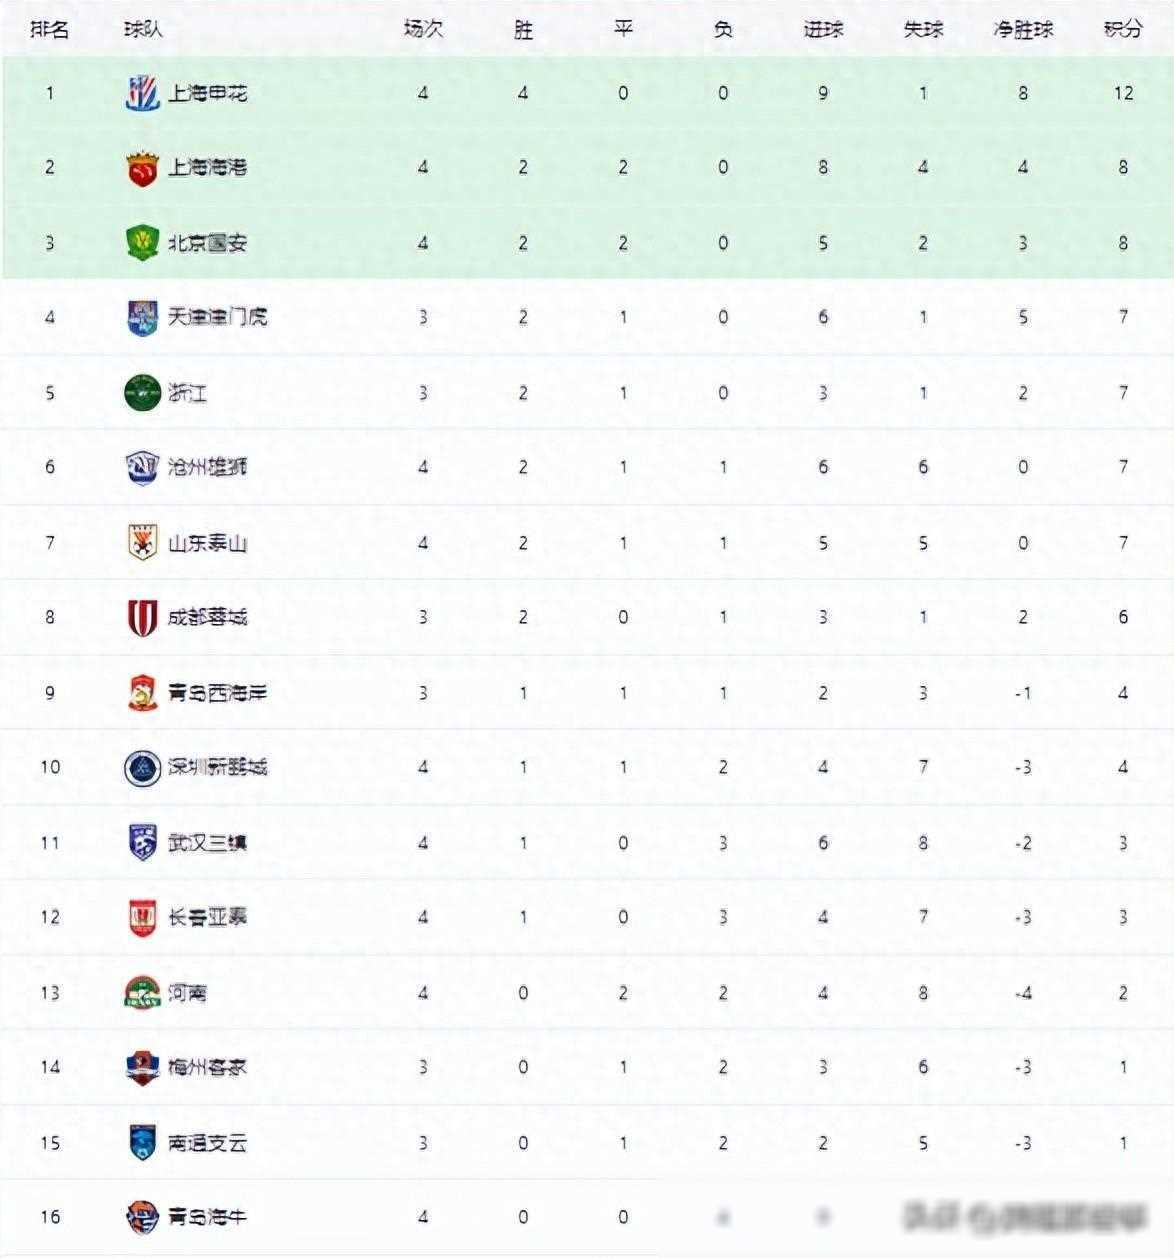Click the Zhejiang (浙江) team logo
Screen dimensions: 1174x1258
[x=142, y=393]
